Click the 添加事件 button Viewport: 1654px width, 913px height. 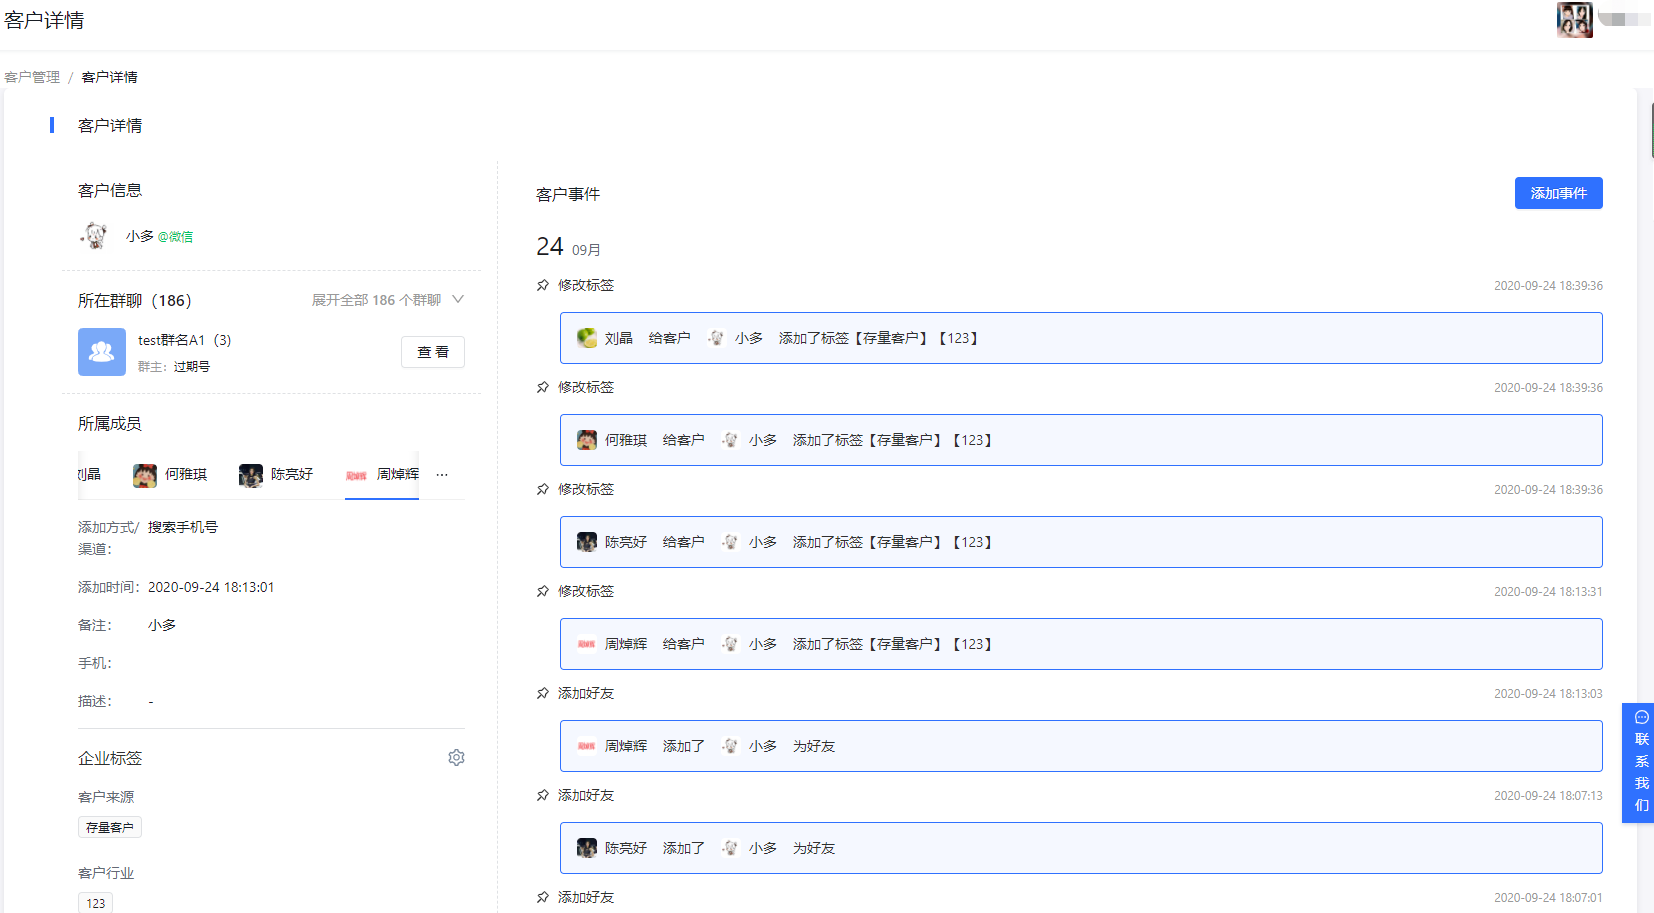1558,193
